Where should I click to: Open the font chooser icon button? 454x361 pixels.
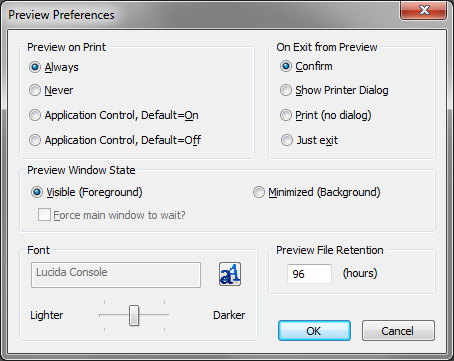230,274
